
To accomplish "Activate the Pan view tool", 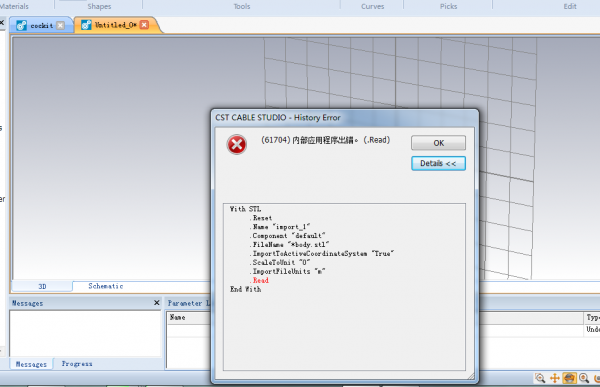I will [554, 378].
